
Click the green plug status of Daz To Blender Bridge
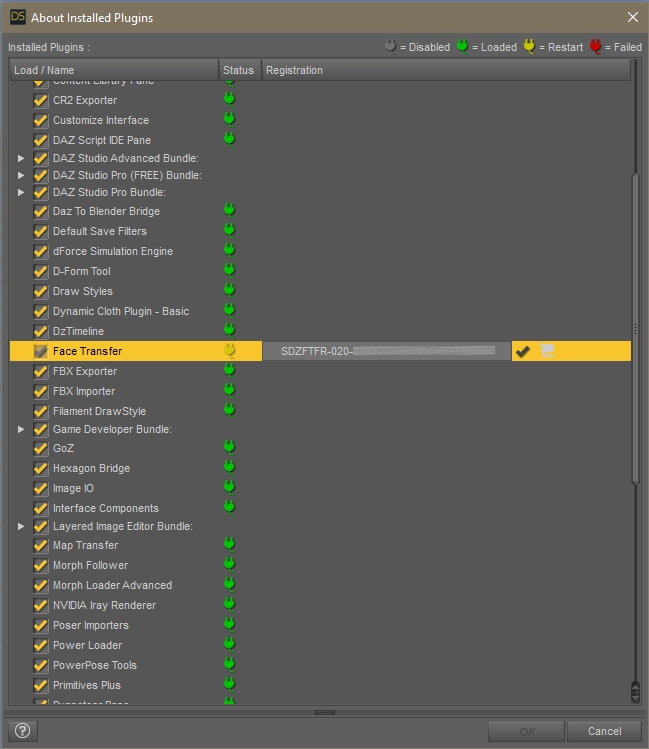[230, 210]
